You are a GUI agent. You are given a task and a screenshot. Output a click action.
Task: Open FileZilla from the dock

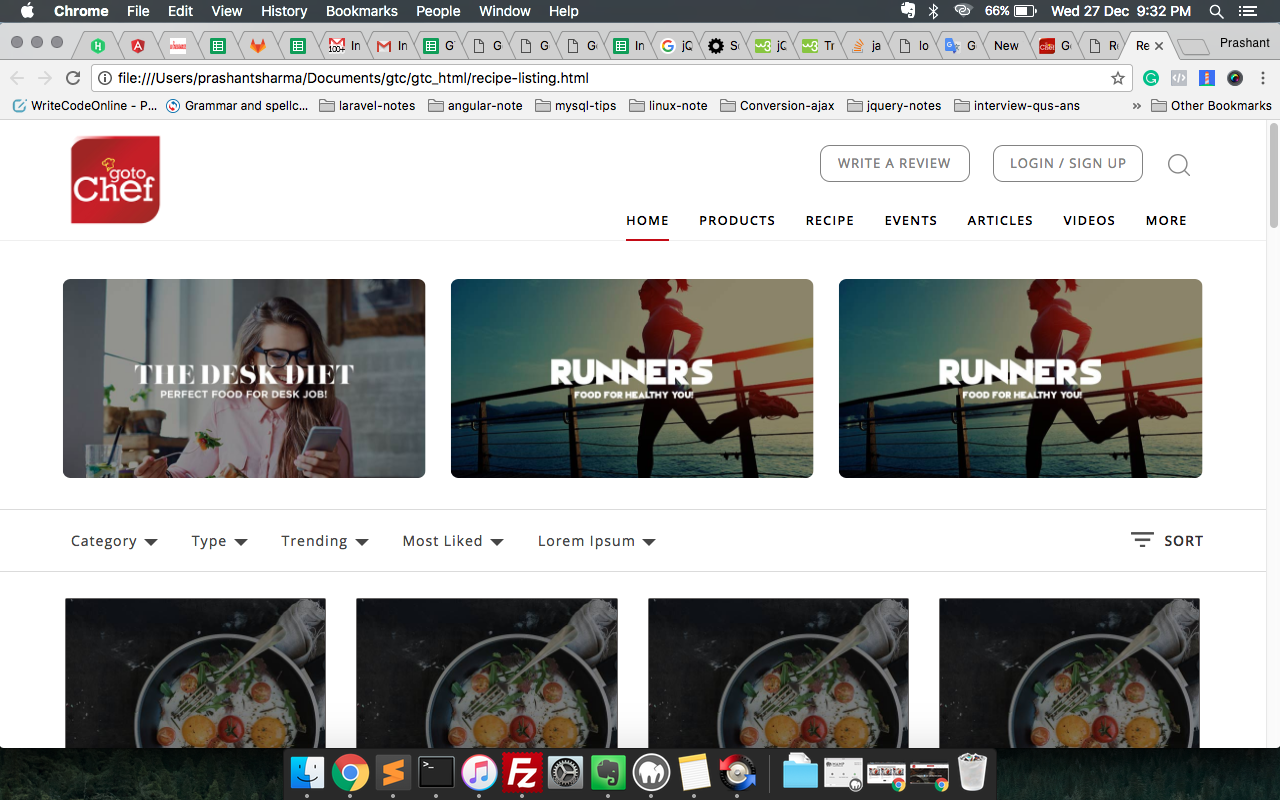click(x=522, y=772)
